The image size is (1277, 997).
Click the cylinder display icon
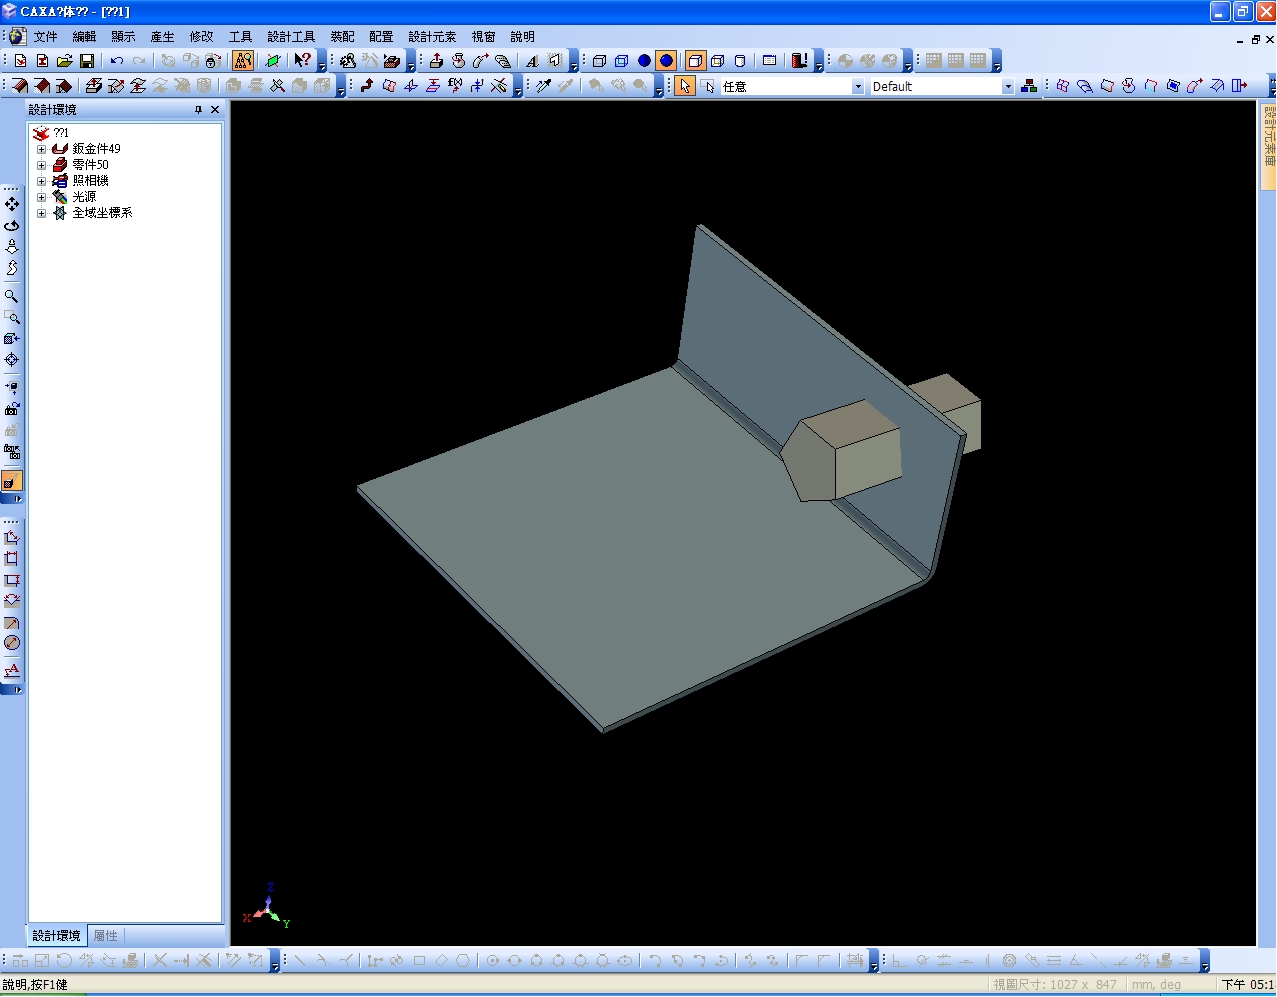740,61
